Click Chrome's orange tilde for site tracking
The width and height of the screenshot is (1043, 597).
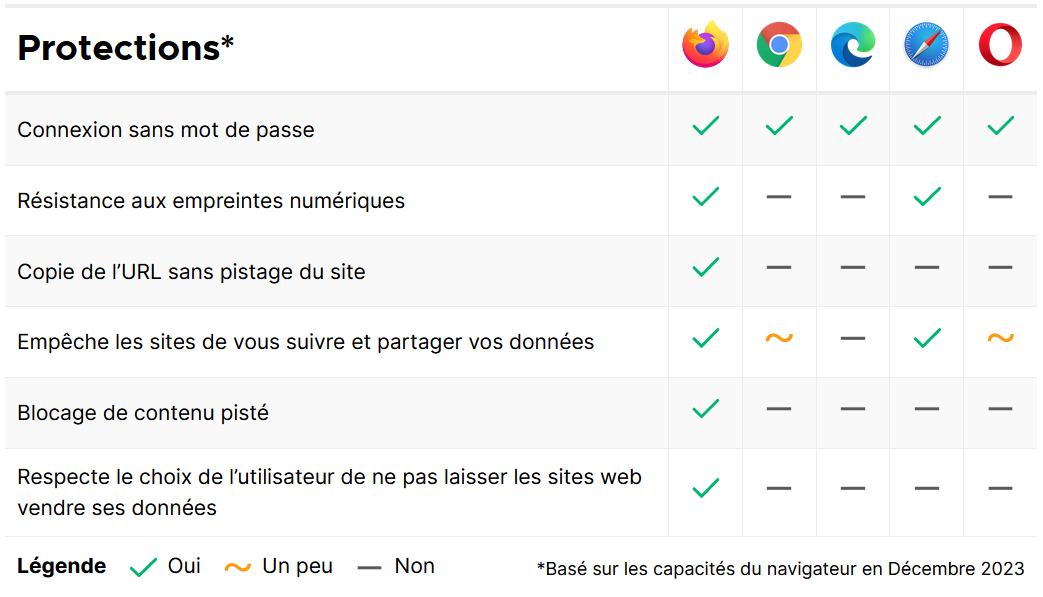coord(779,338)
